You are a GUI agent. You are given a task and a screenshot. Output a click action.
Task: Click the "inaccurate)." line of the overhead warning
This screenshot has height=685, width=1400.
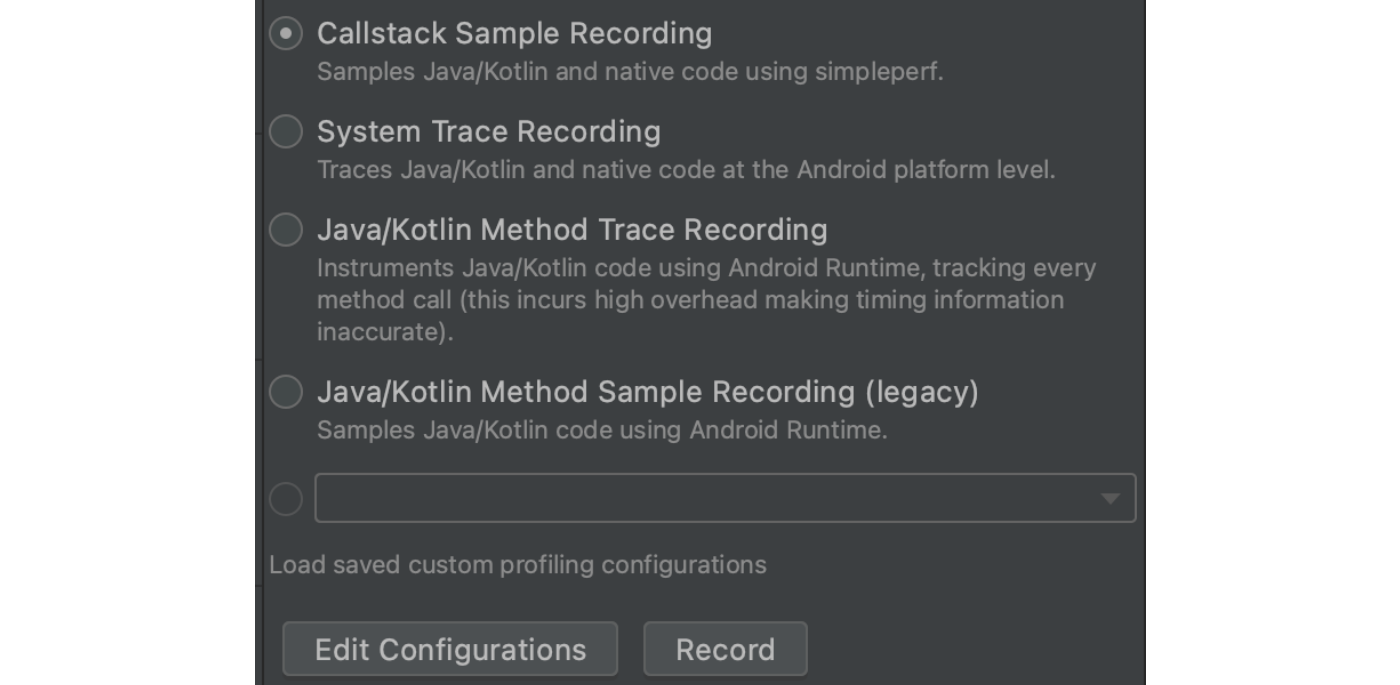pos(385,332)
